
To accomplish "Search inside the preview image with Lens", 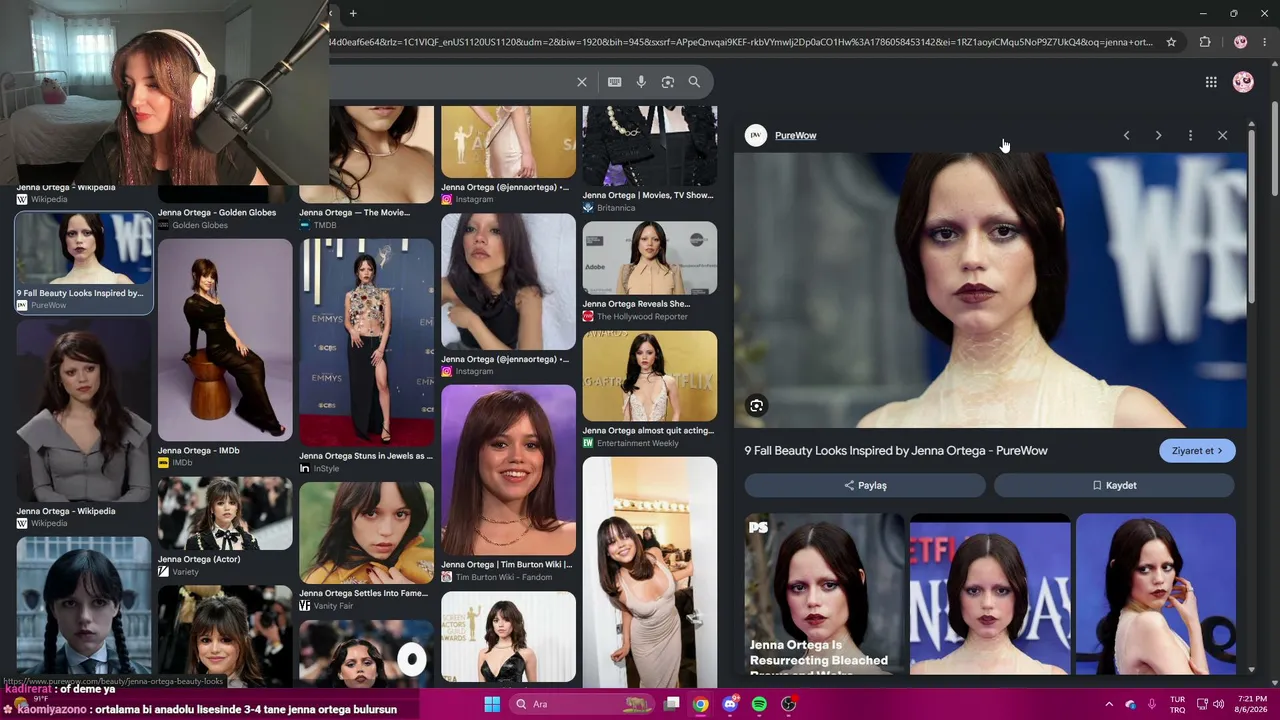I will pos(757,405).
